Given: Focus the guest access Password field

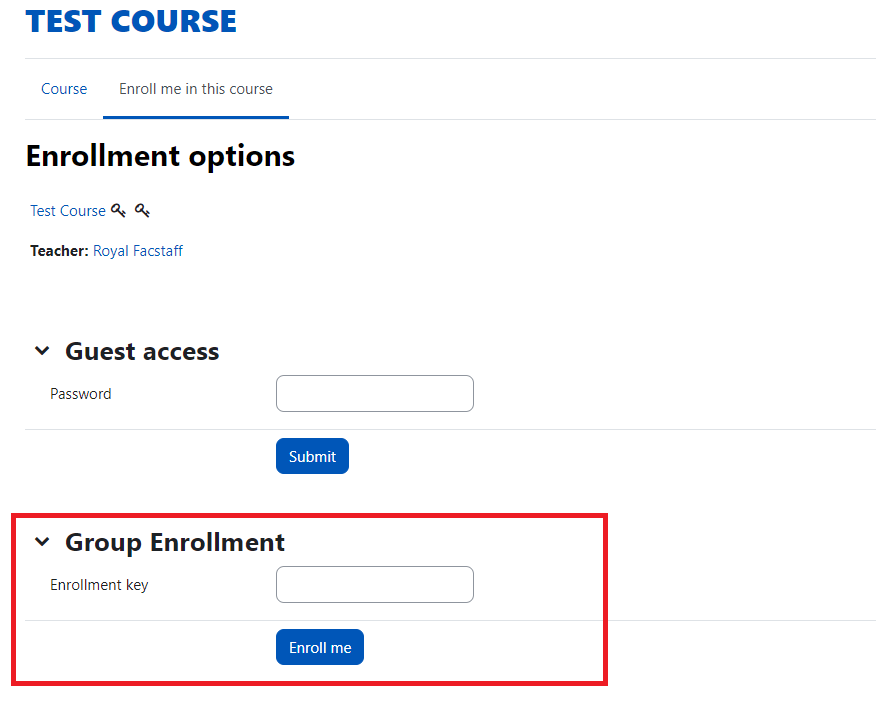Looking at the screenshot, I should [375, 393].
